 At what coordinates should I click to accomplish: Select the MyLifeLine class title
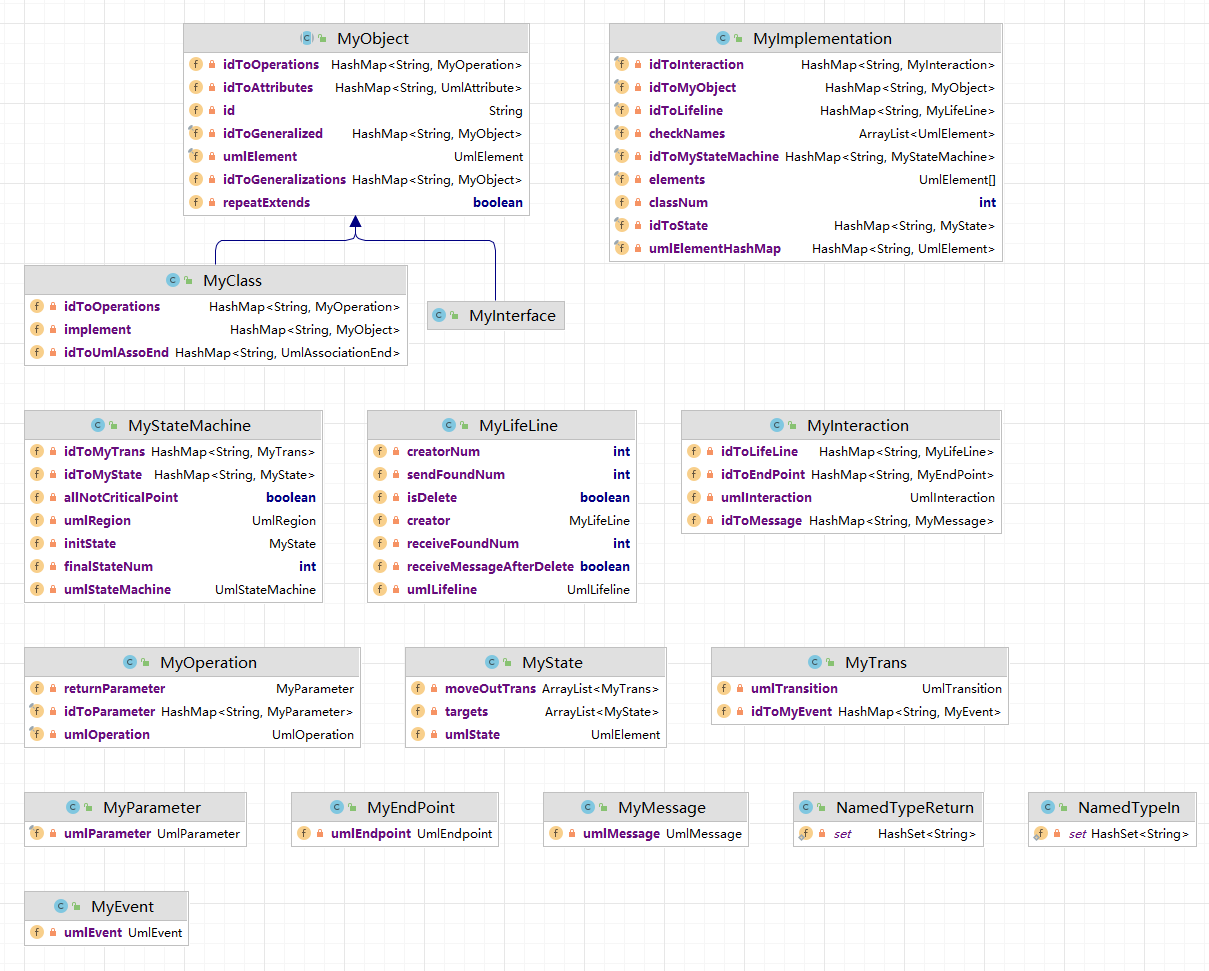pyautogui.click(x=518, y=426)
